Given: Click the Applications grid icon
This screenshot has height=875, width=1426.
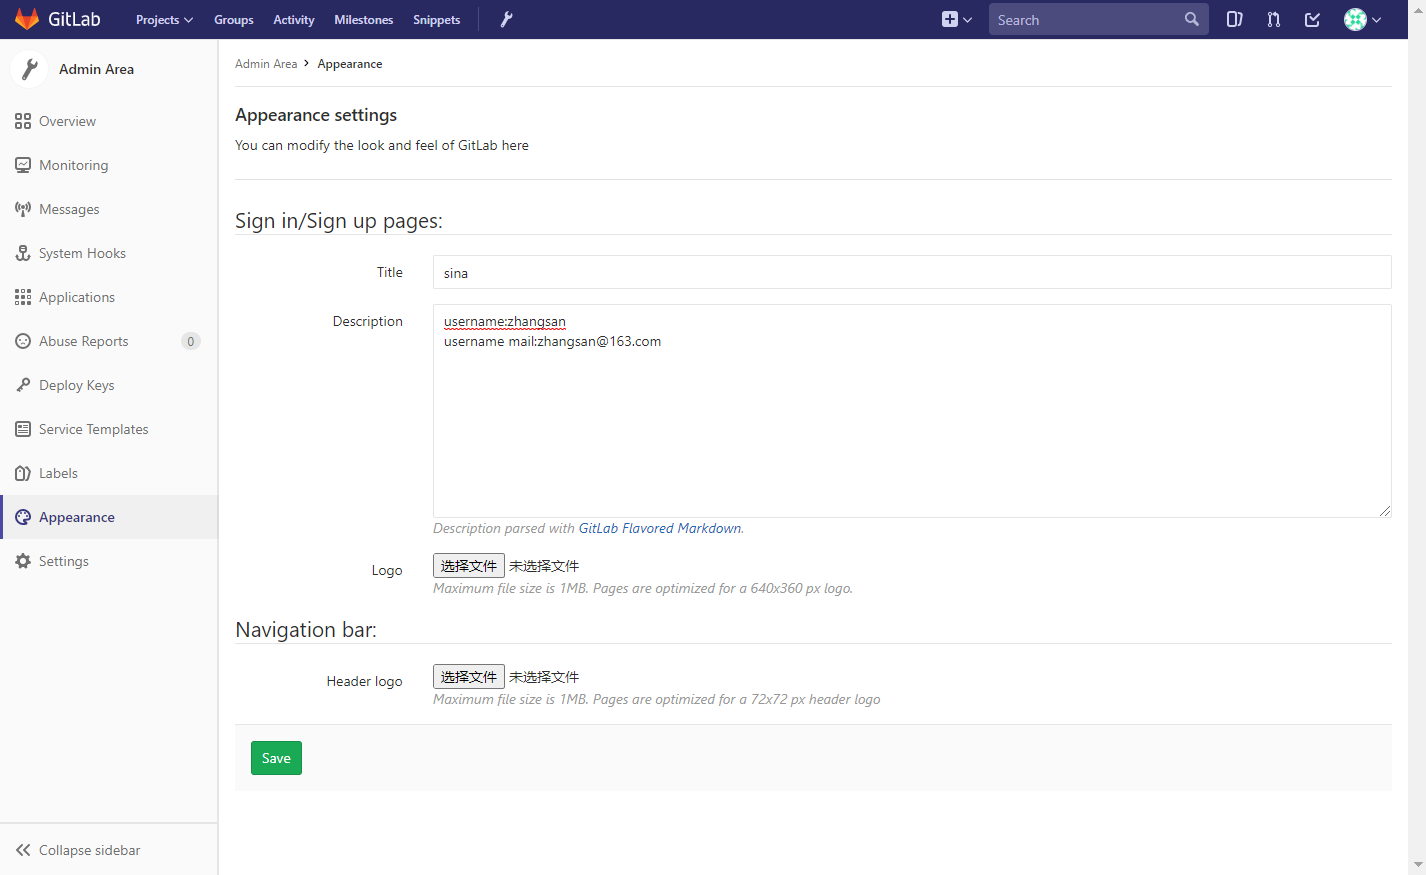Looking at the screenshot, I should 23,297.
